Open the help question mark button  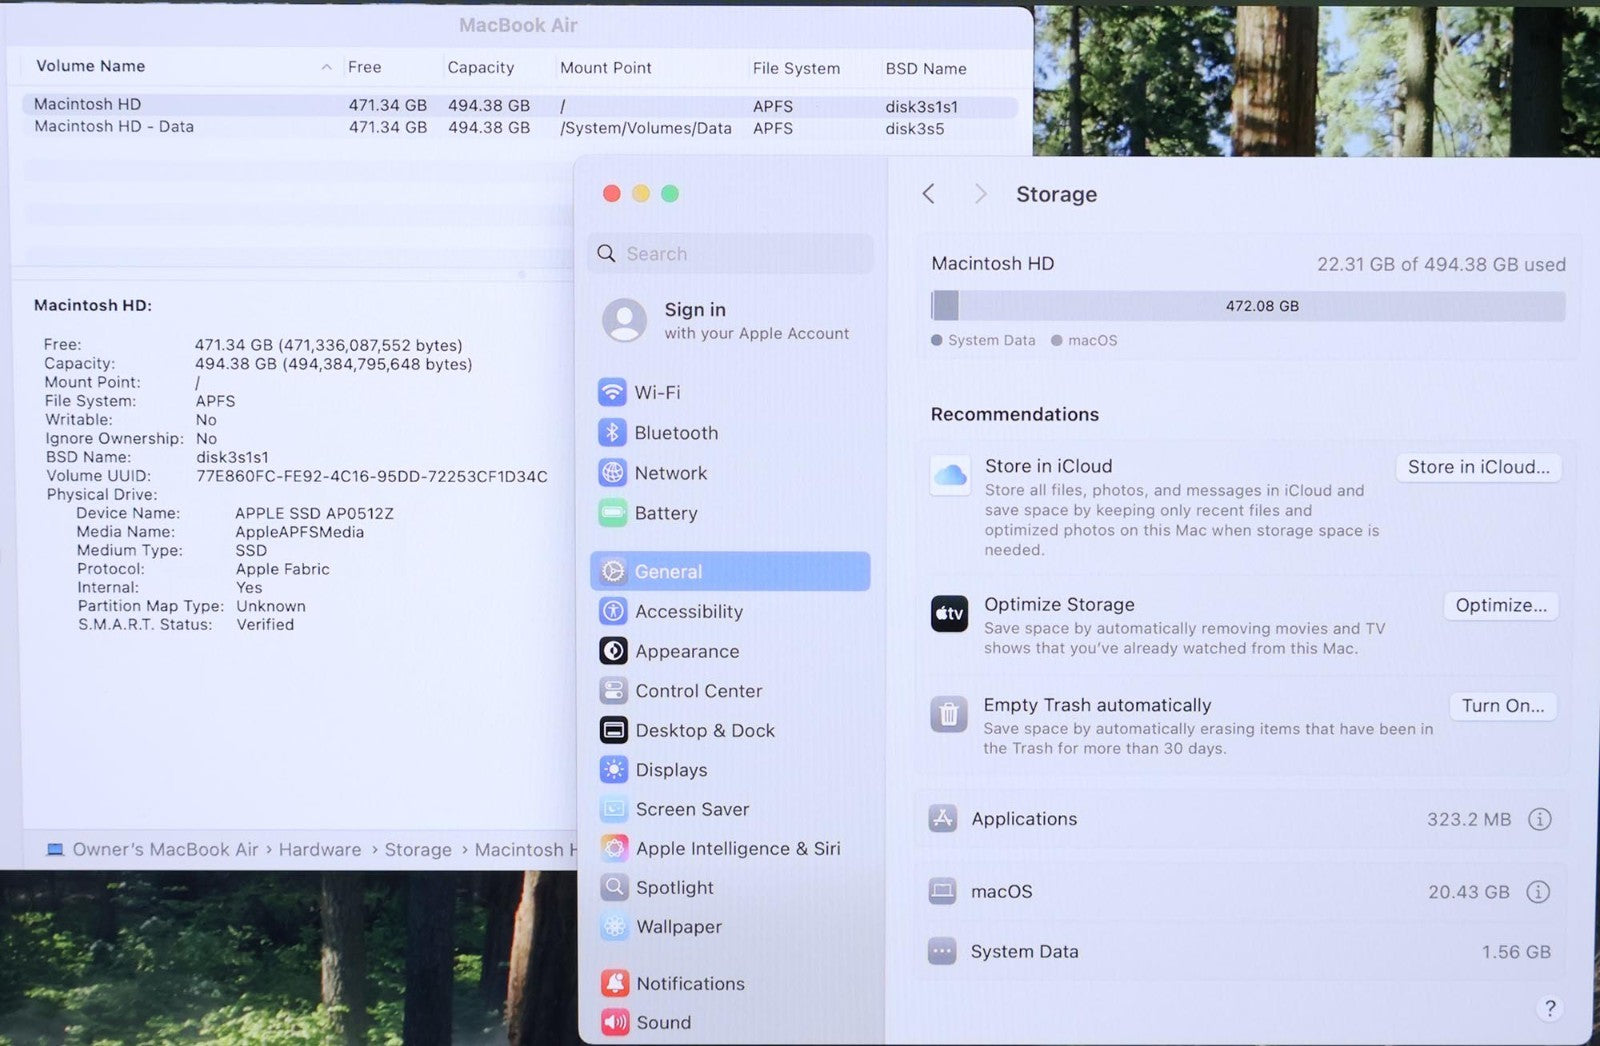click(x=1549, y=1008)
